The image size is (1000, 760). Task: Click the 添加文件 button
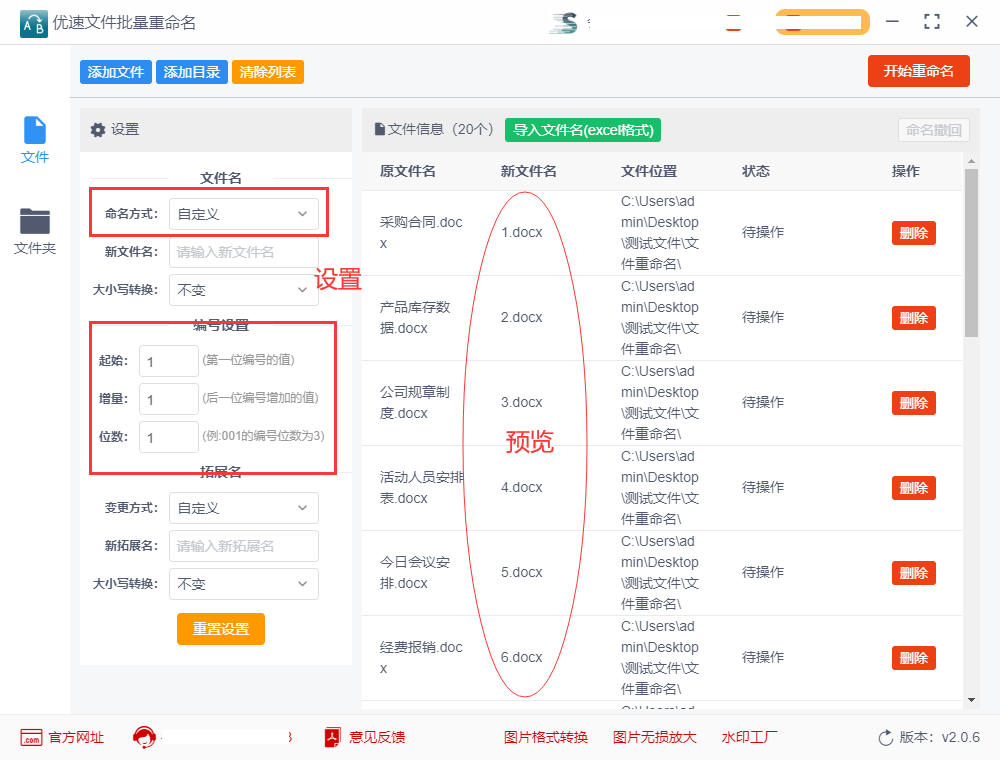click(115, 72)
